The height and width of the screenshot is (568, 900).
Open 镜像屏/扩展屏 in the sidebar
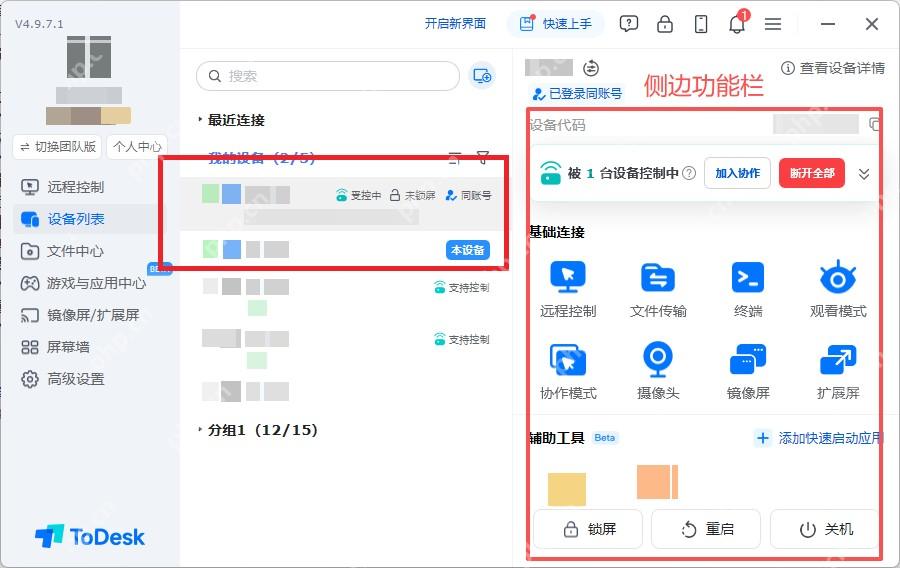pyautogui.click(x=80, y=315)
